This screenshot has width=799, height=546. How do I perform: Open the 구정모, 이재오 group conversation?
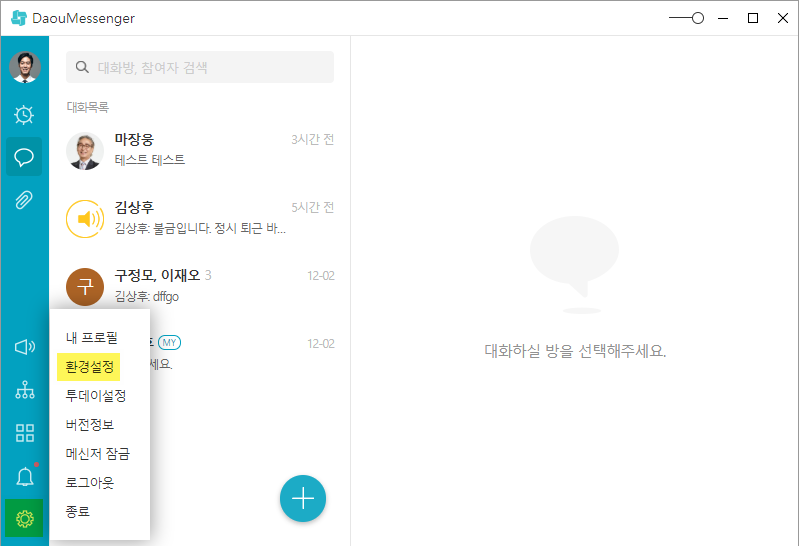pos(200,285)
